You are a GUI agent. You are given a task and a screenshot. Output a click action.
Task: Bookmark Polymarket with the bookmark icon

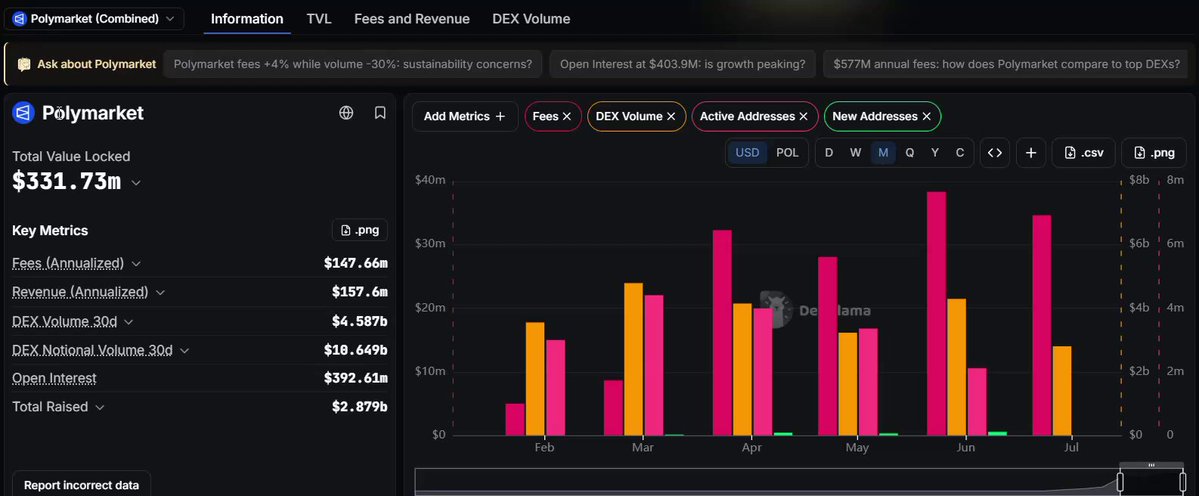[380, 113]
